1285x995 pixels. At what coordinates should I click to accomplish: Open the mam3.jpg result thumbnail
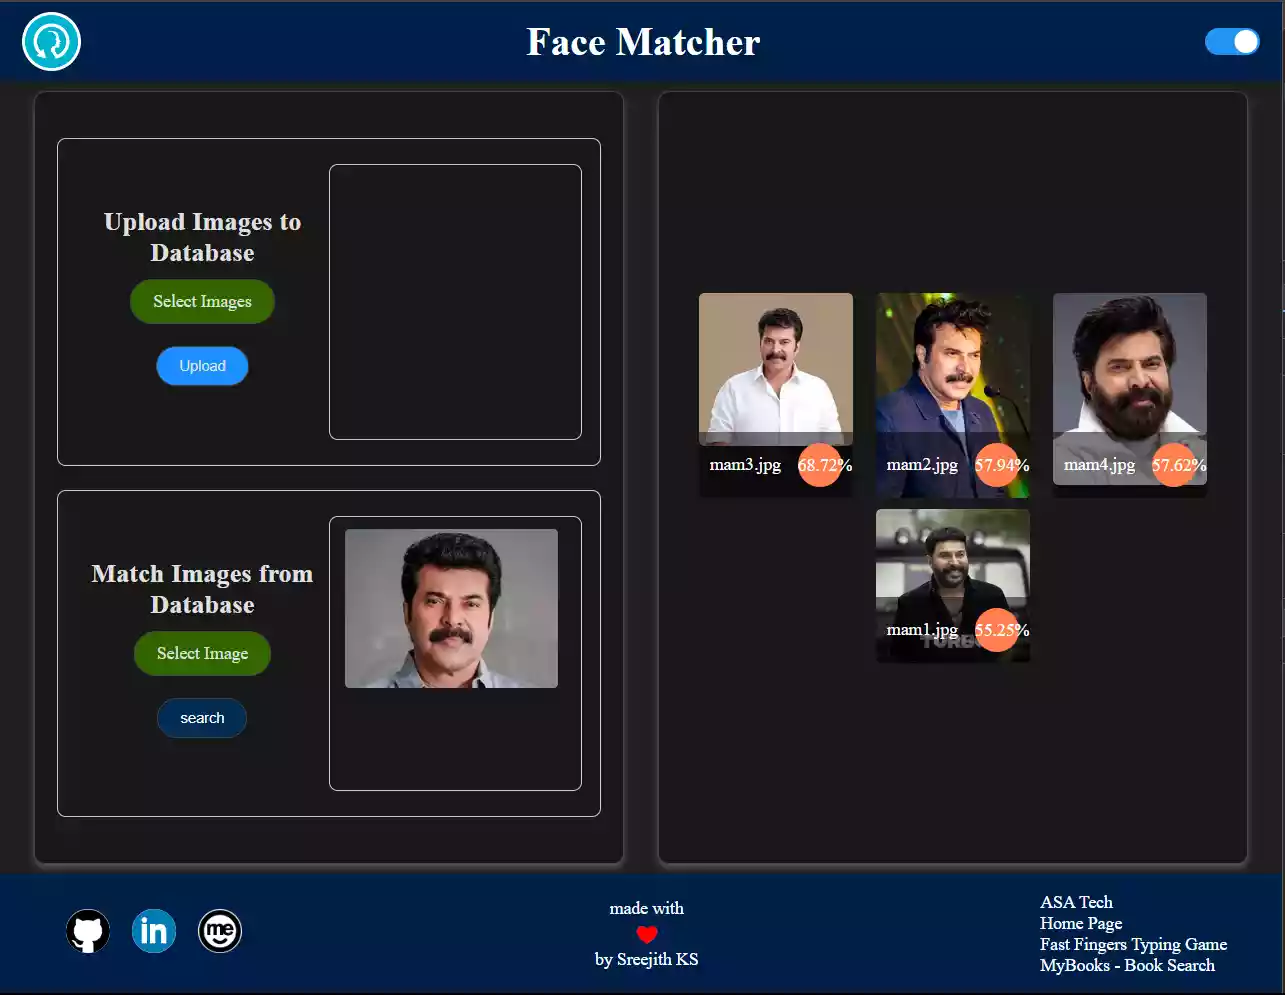775,366
